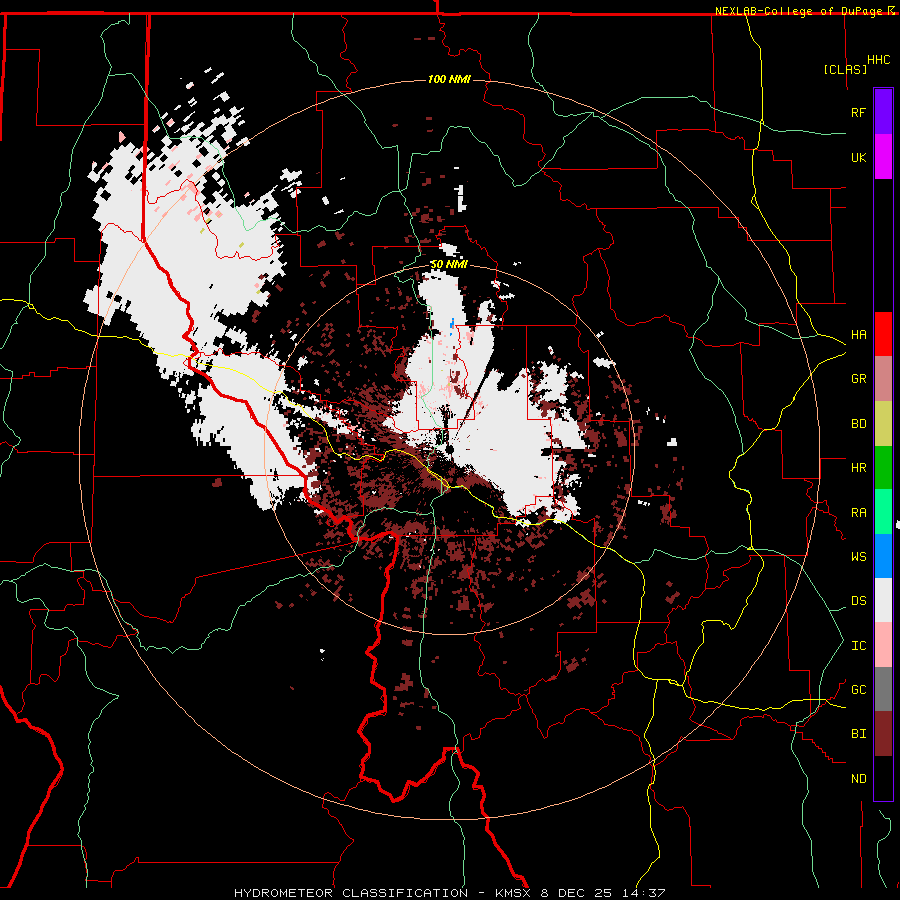Click the ND legend label
This screenshot has width=900, height=900.
[x=858, y=779]
